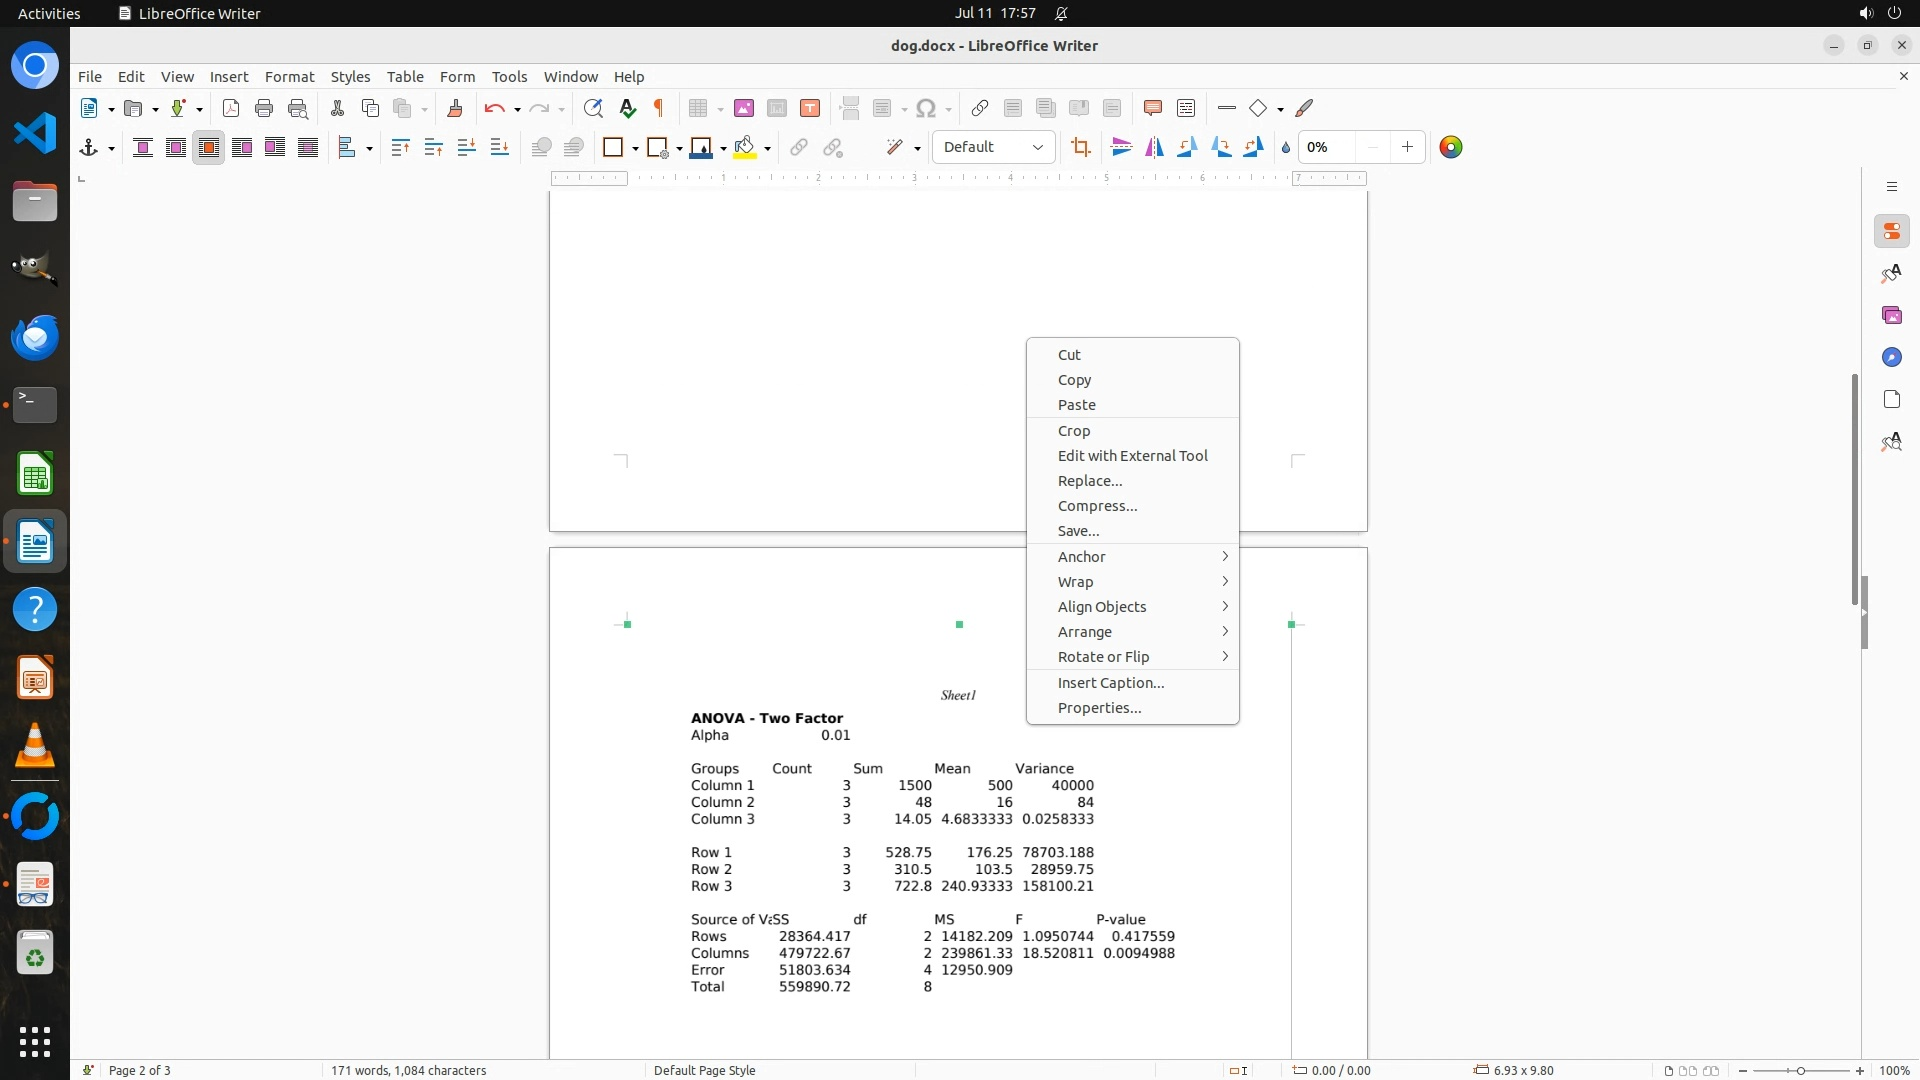Click Flip Vertically icon in image toolbar
This screenshot has height=1080, width=1920.
tap(1121, 148)
